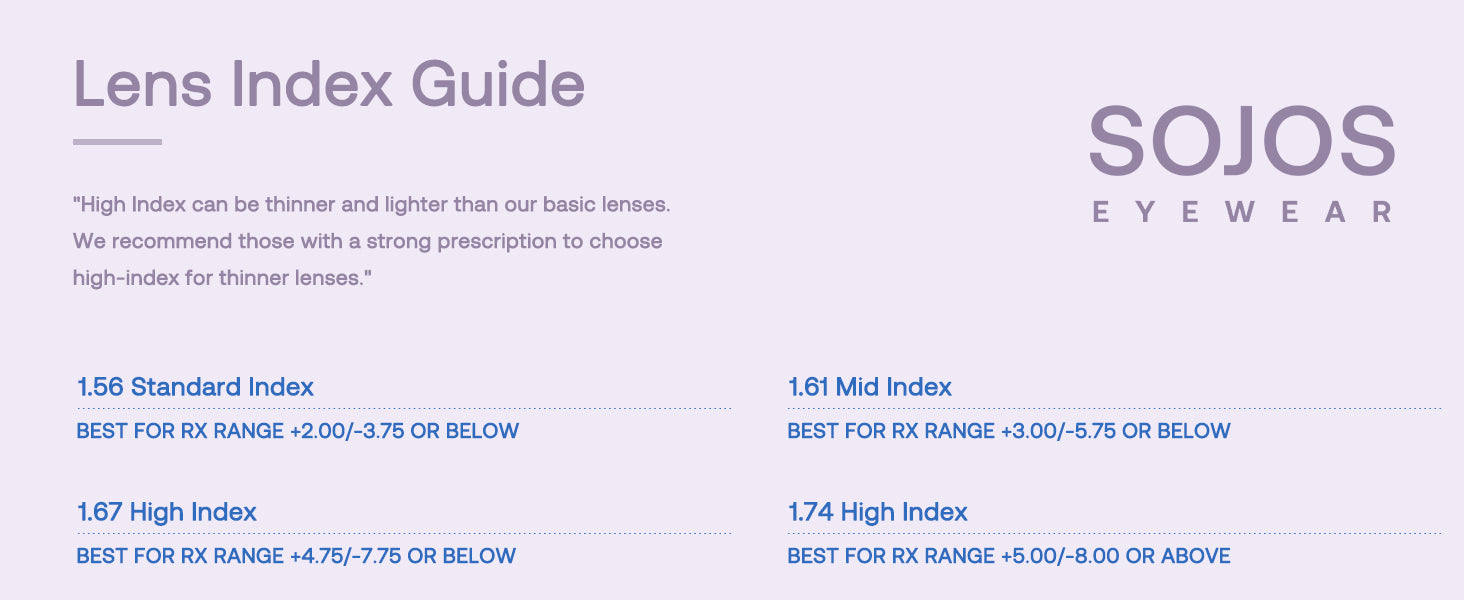Click the dotted divider under 1.74 High Index
The width and height of the screenshot is (1464, 600).
pyautogui.click(x=1114, y=533)
